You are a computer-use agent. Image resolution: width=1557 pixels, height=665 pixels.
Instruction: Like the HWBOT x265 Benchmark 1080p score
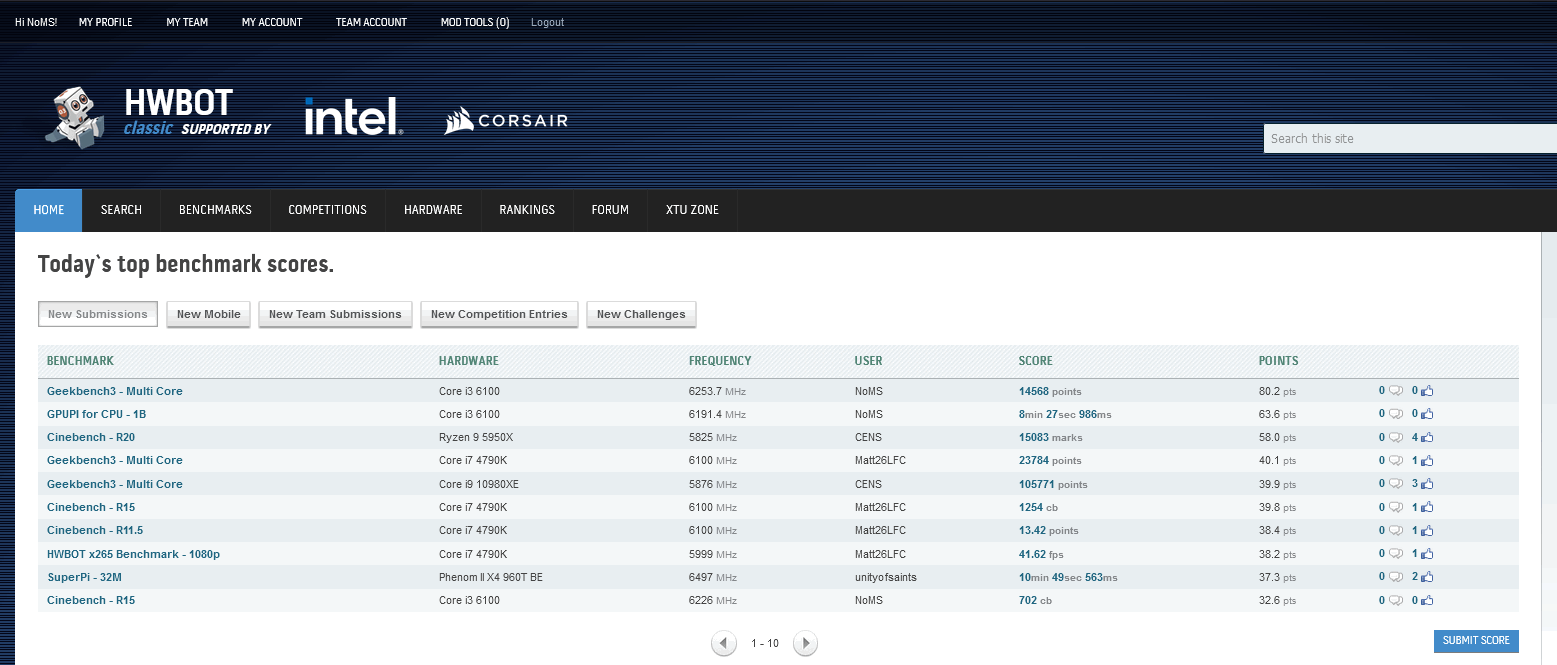pos(1426,554)
